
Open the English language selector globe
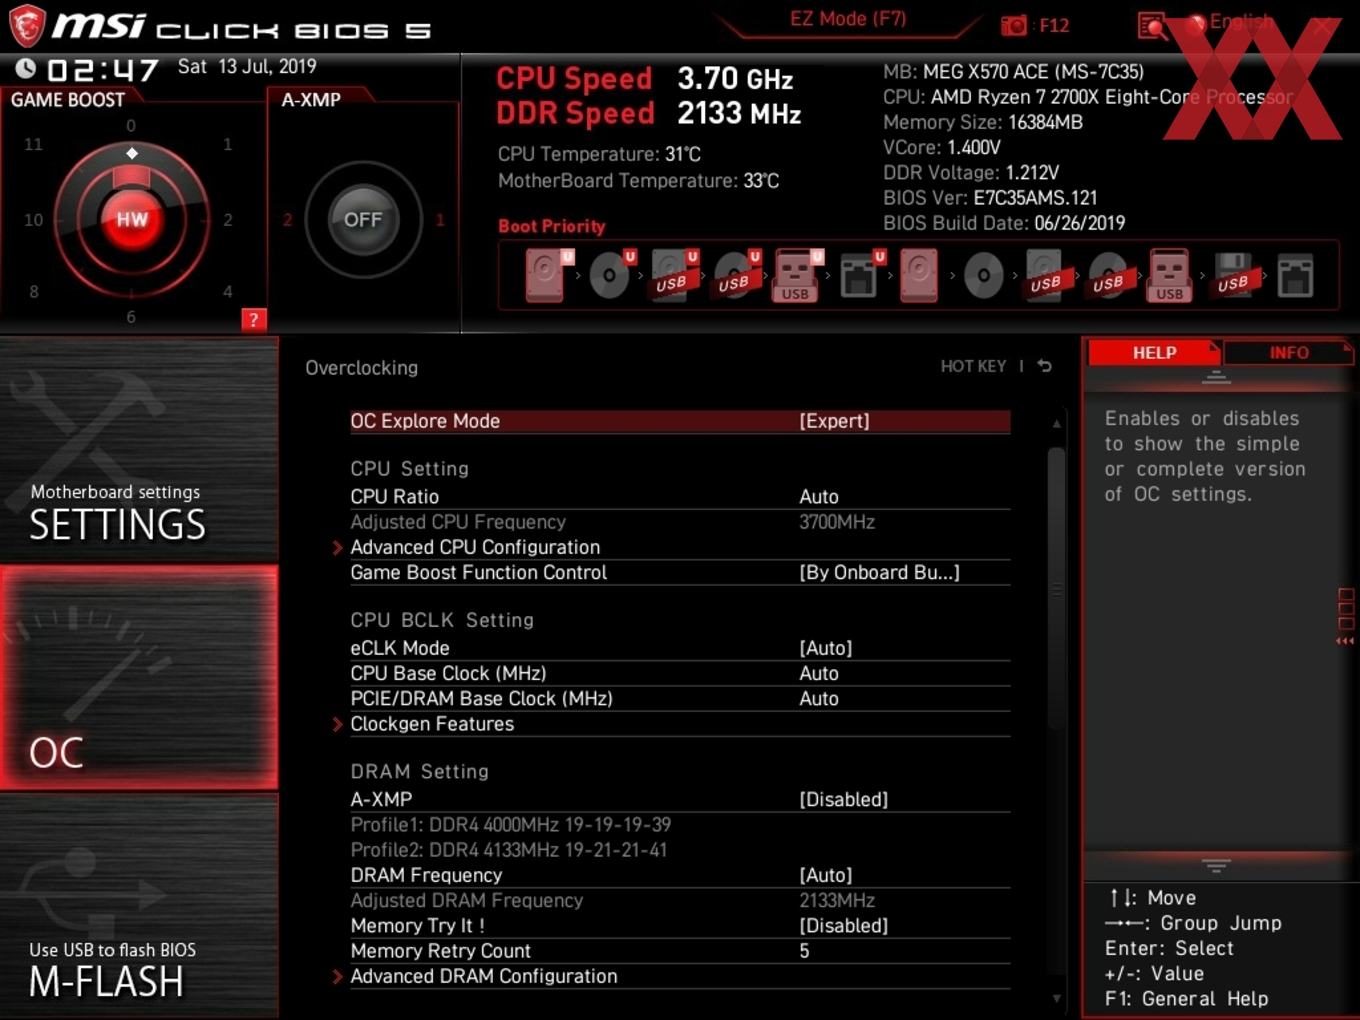tap(1196, 24)
